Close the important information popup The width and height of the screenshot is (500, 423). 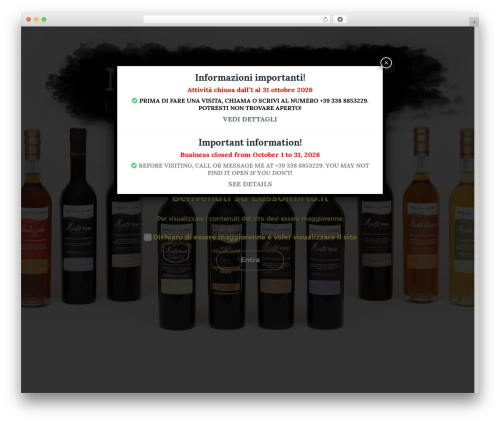(386, 63)
